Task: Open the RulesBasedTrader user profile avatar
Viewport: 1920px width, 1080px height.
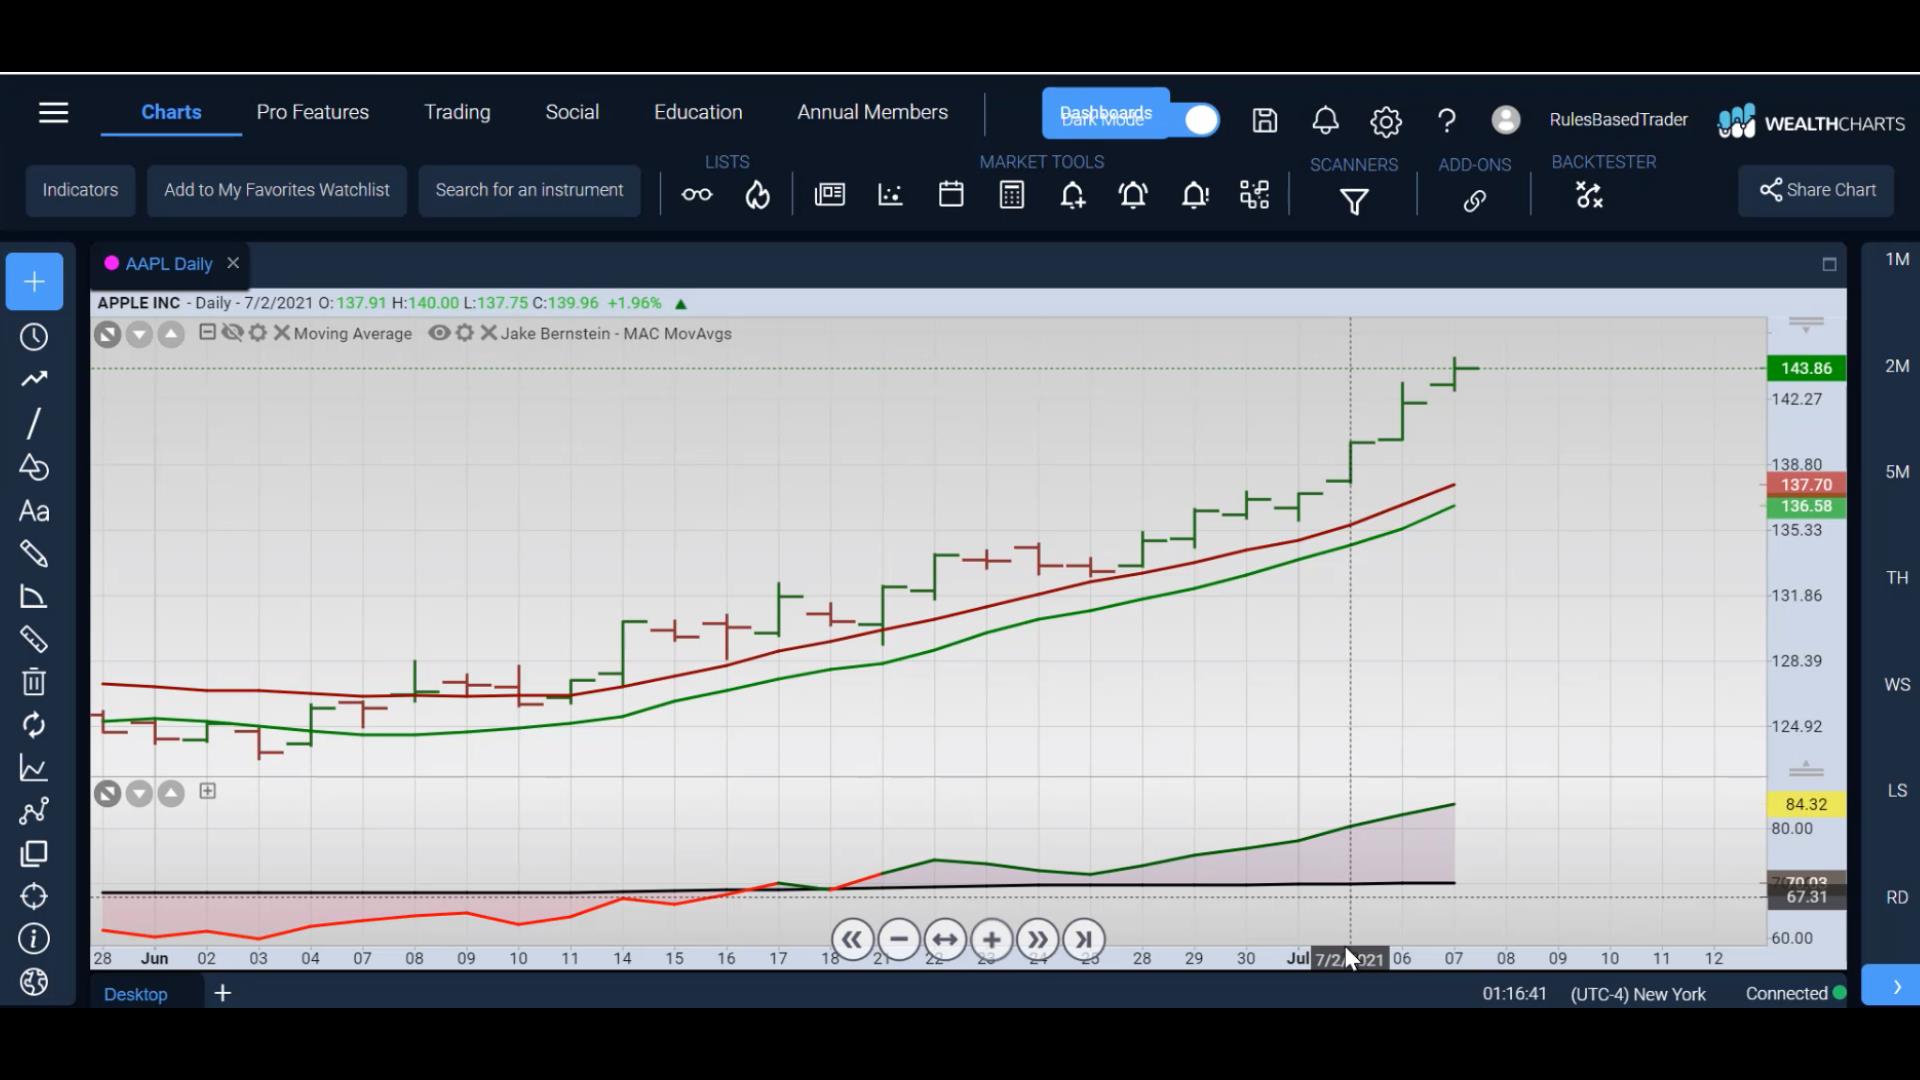Action: (1505, 120)
